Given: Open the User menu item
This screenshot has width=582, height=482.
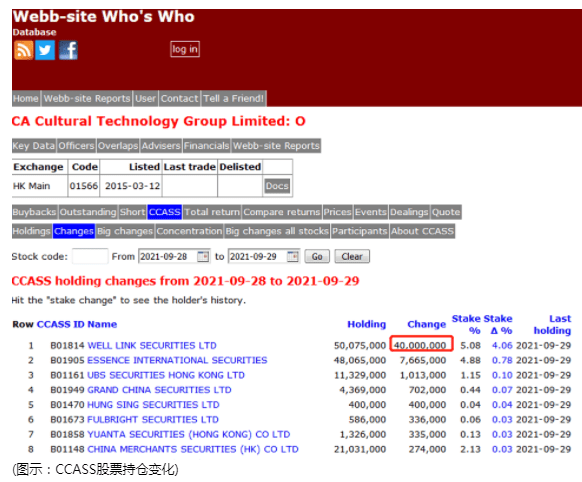Looking at the screenshot, I should (145, 99).
